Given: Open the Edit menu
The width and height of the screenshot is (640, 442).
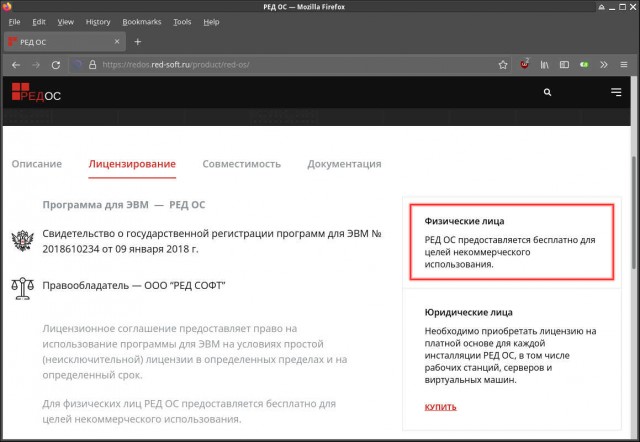Looking at the screenshot, I should pyautogui.click(x=39, y=22).
